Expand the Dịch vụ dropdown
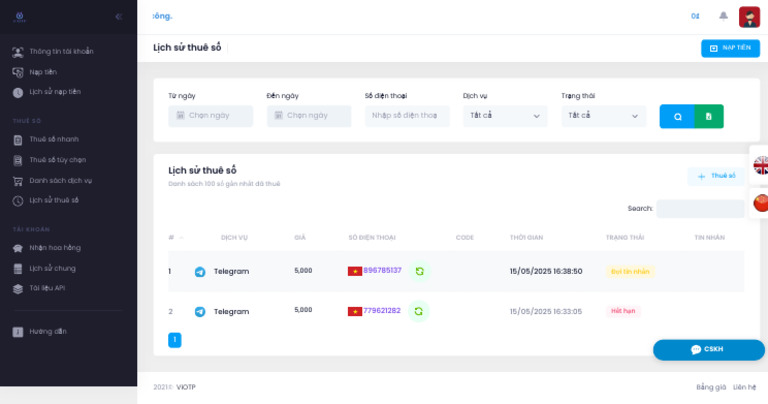This screenshot has height=404, width=768. coord(505,116)
